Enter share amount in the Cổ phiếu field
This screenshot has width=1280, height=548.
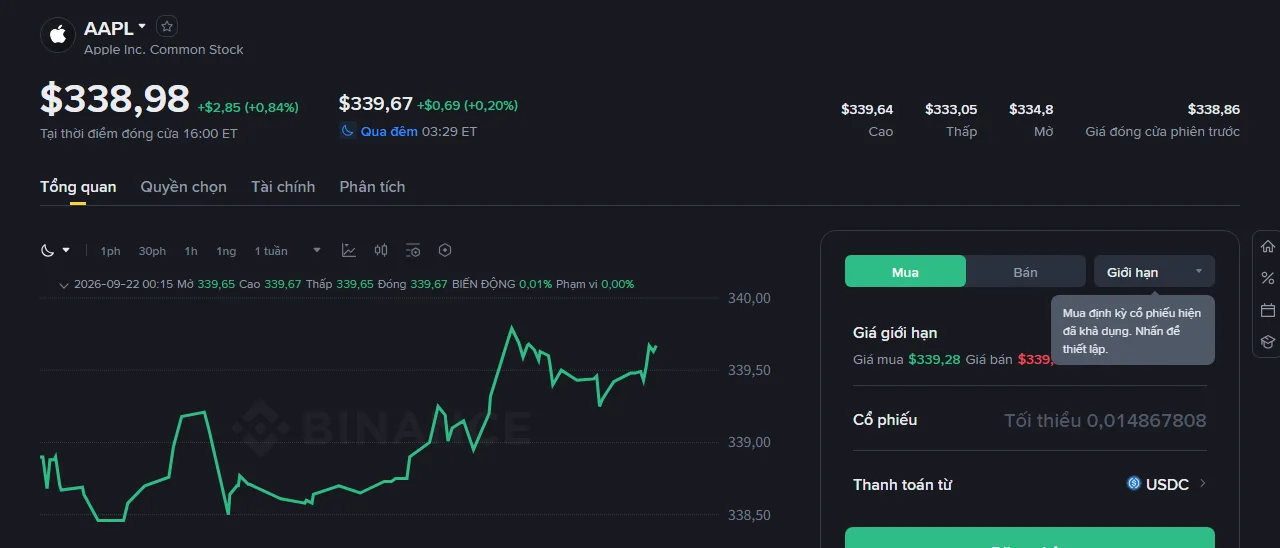pos(1030,420)
